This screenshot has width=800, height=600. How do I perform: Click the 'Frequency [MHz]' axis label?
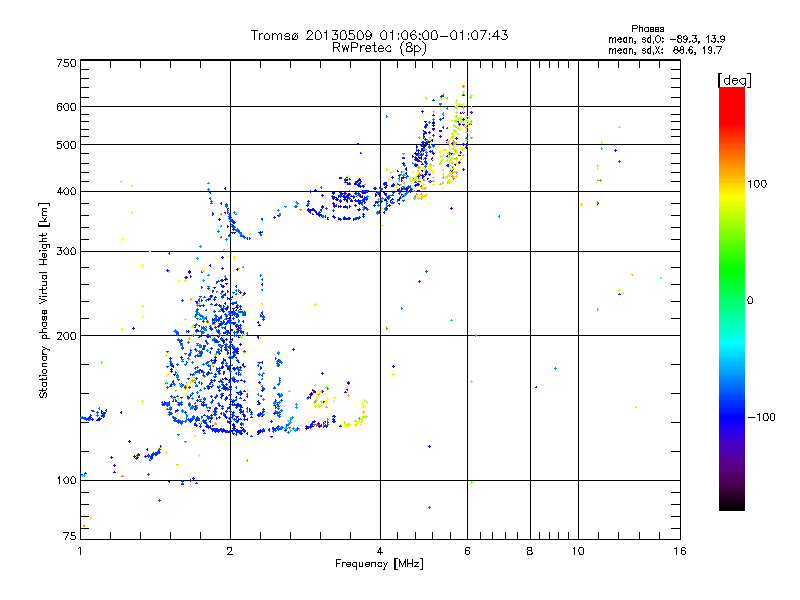click(x=379, y=564)
